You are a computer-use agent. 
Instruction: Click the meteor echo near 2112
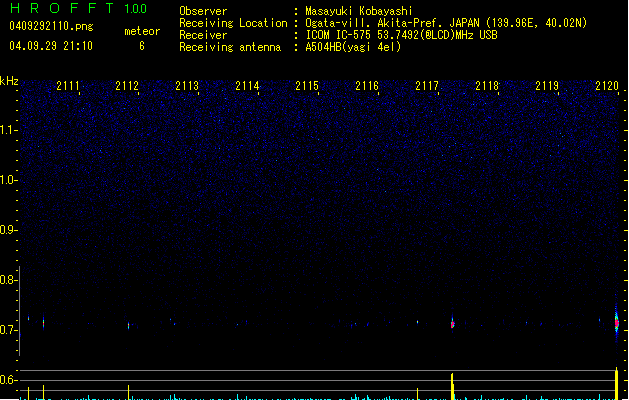pos(128,325)
